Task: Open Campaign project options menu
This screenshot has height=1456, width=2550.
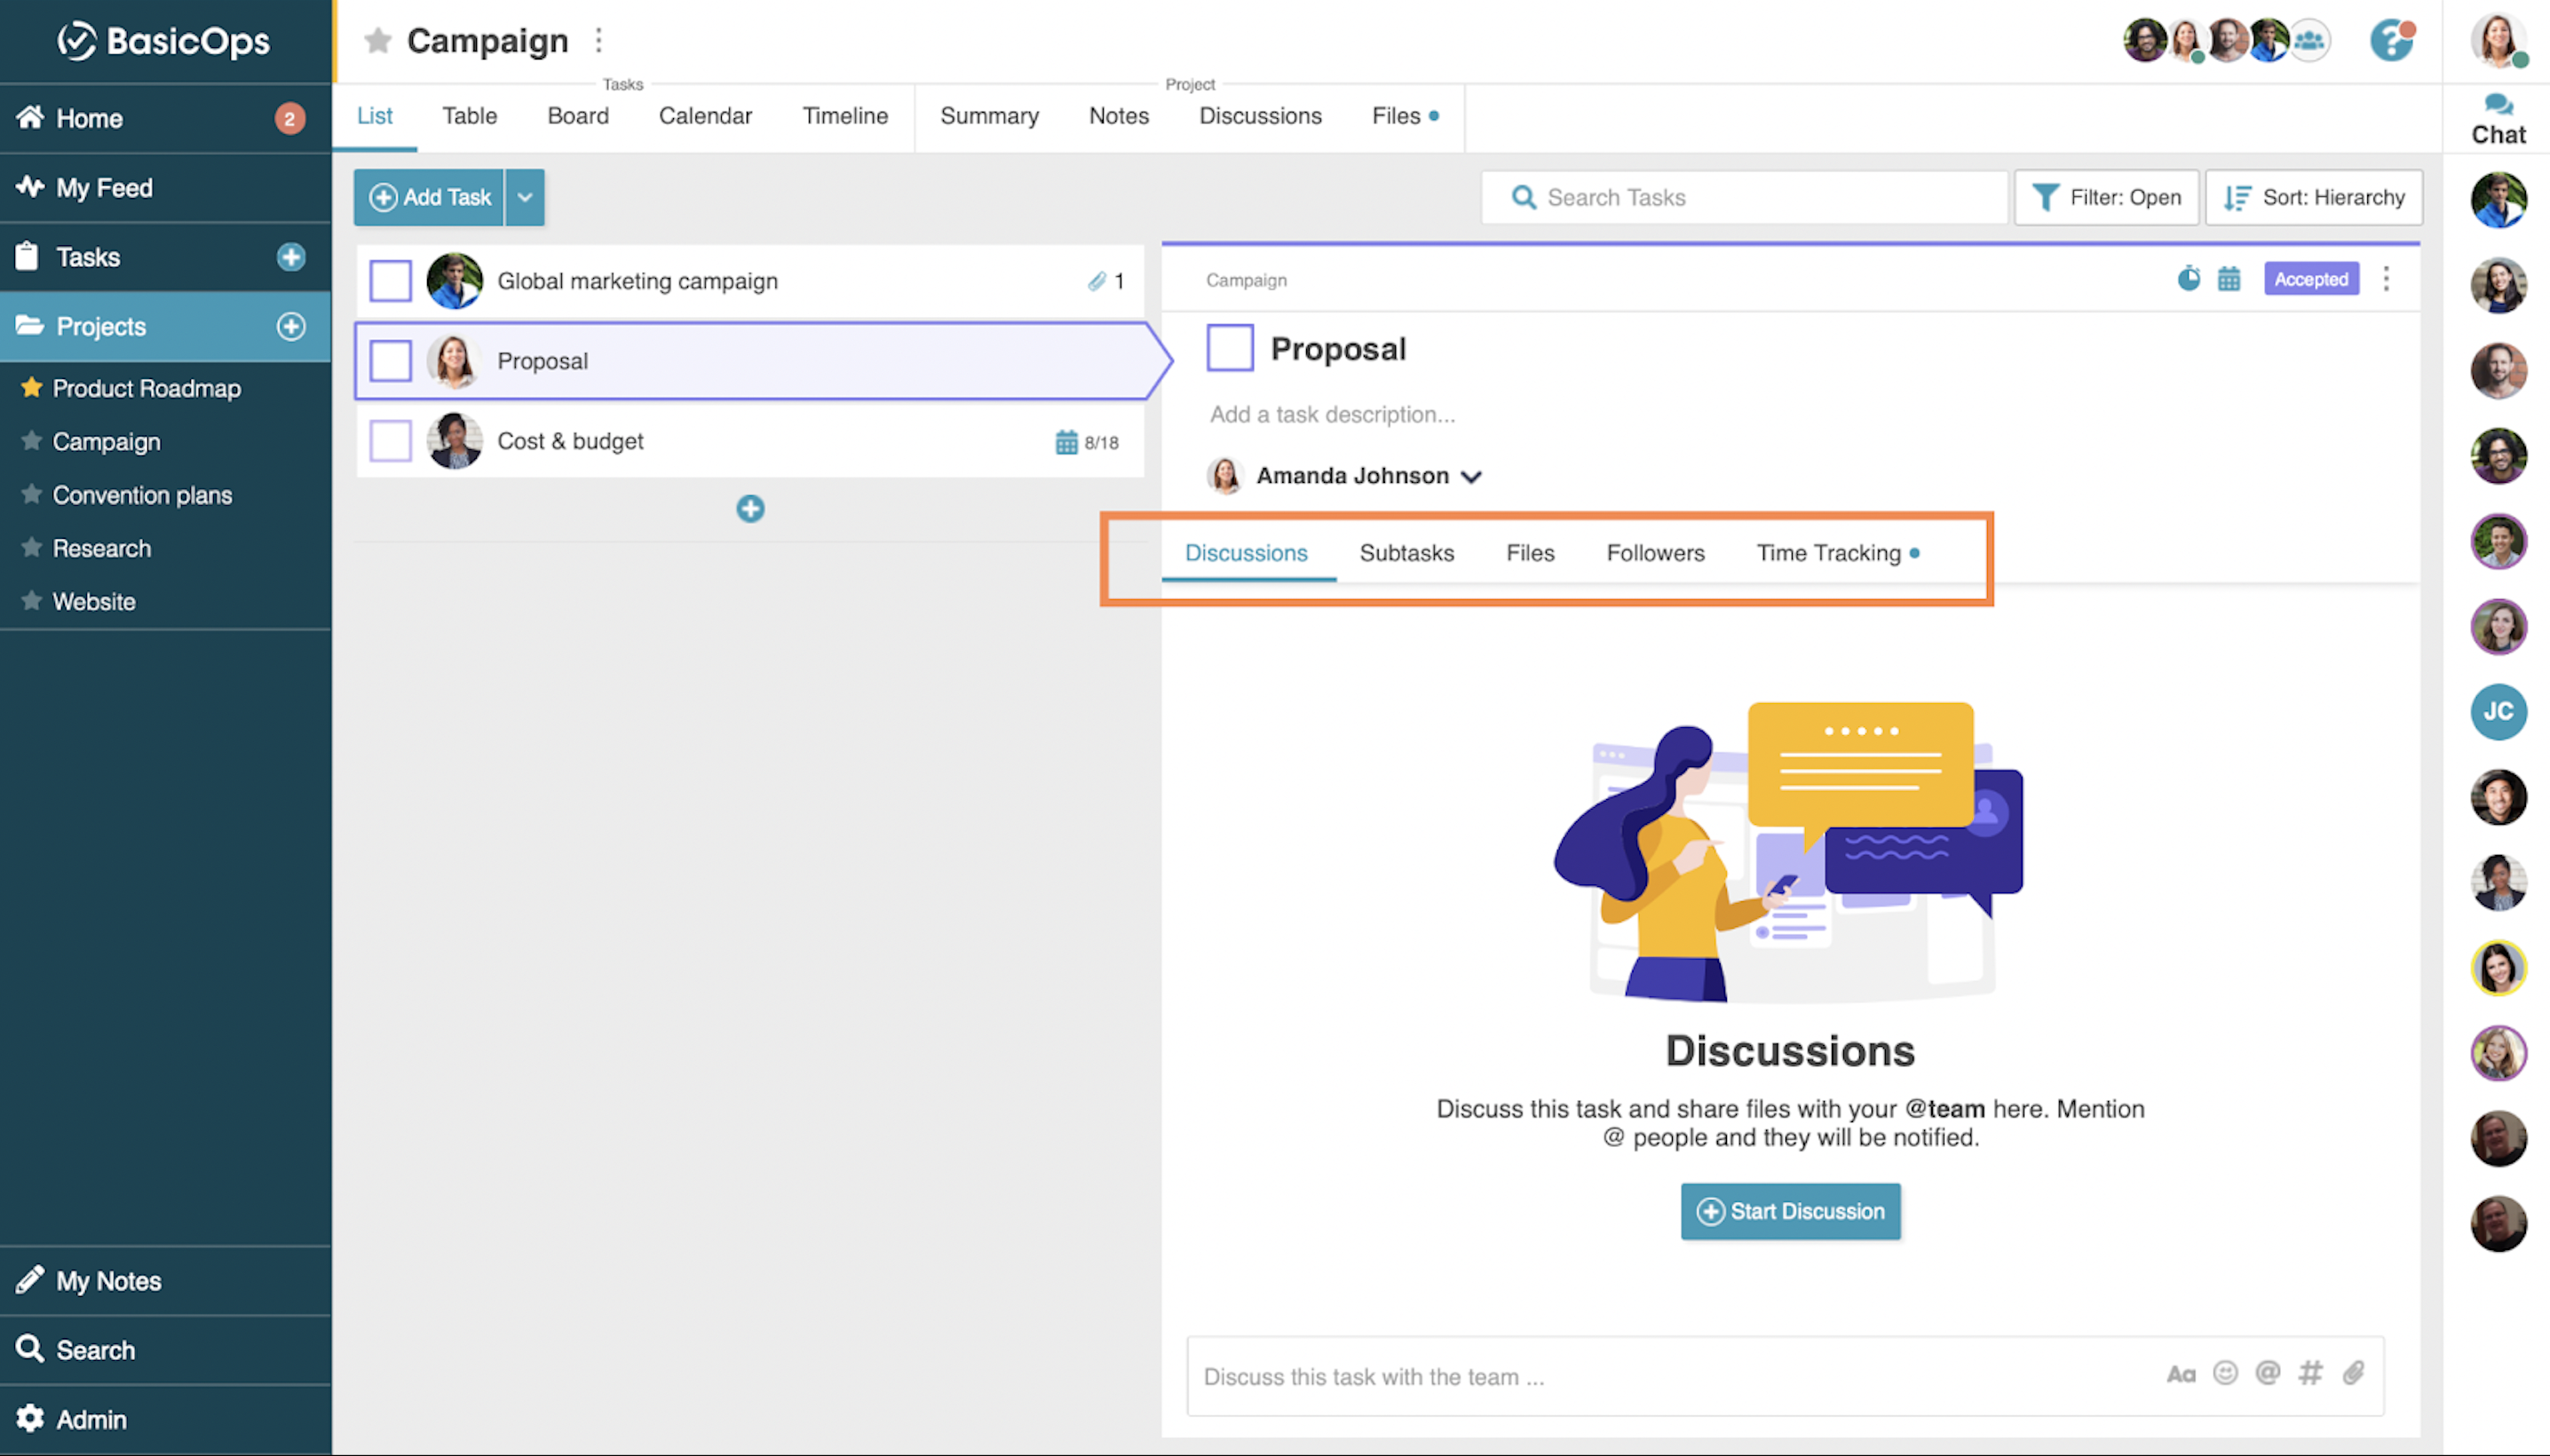Action: pos(599,41)
